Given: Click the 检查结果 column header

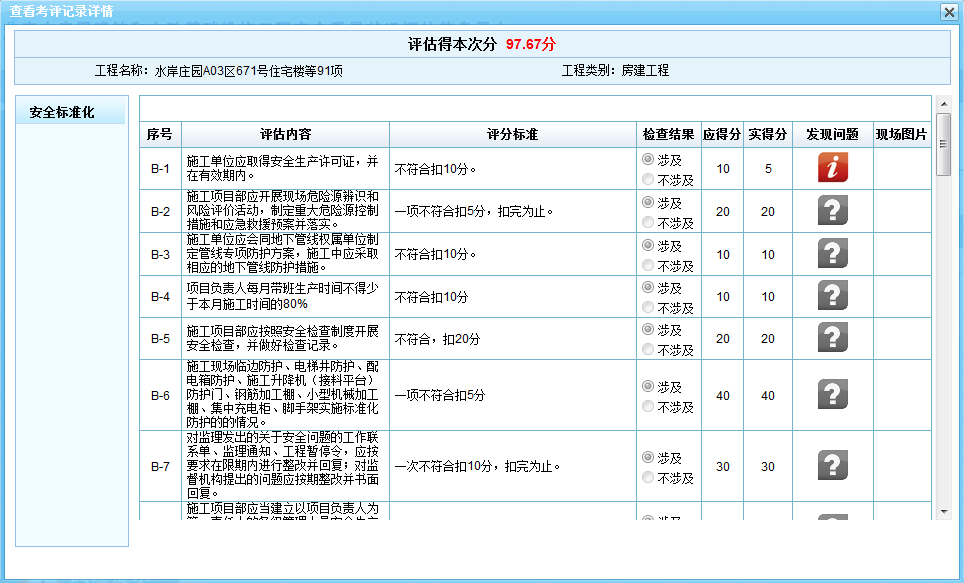Looking at the screenshot, I should click(x=668, y=134).
